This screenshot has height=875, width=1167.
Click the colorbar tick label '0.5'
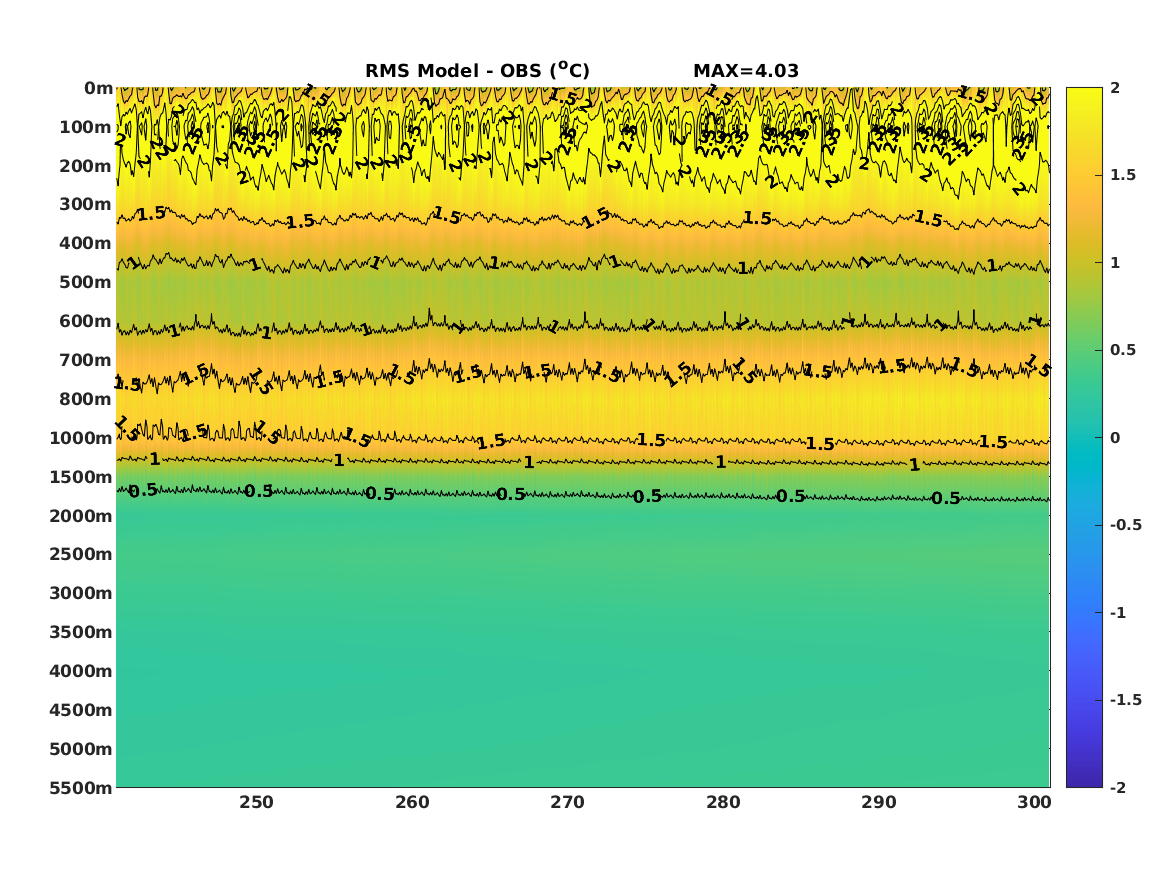point(1123,350)
